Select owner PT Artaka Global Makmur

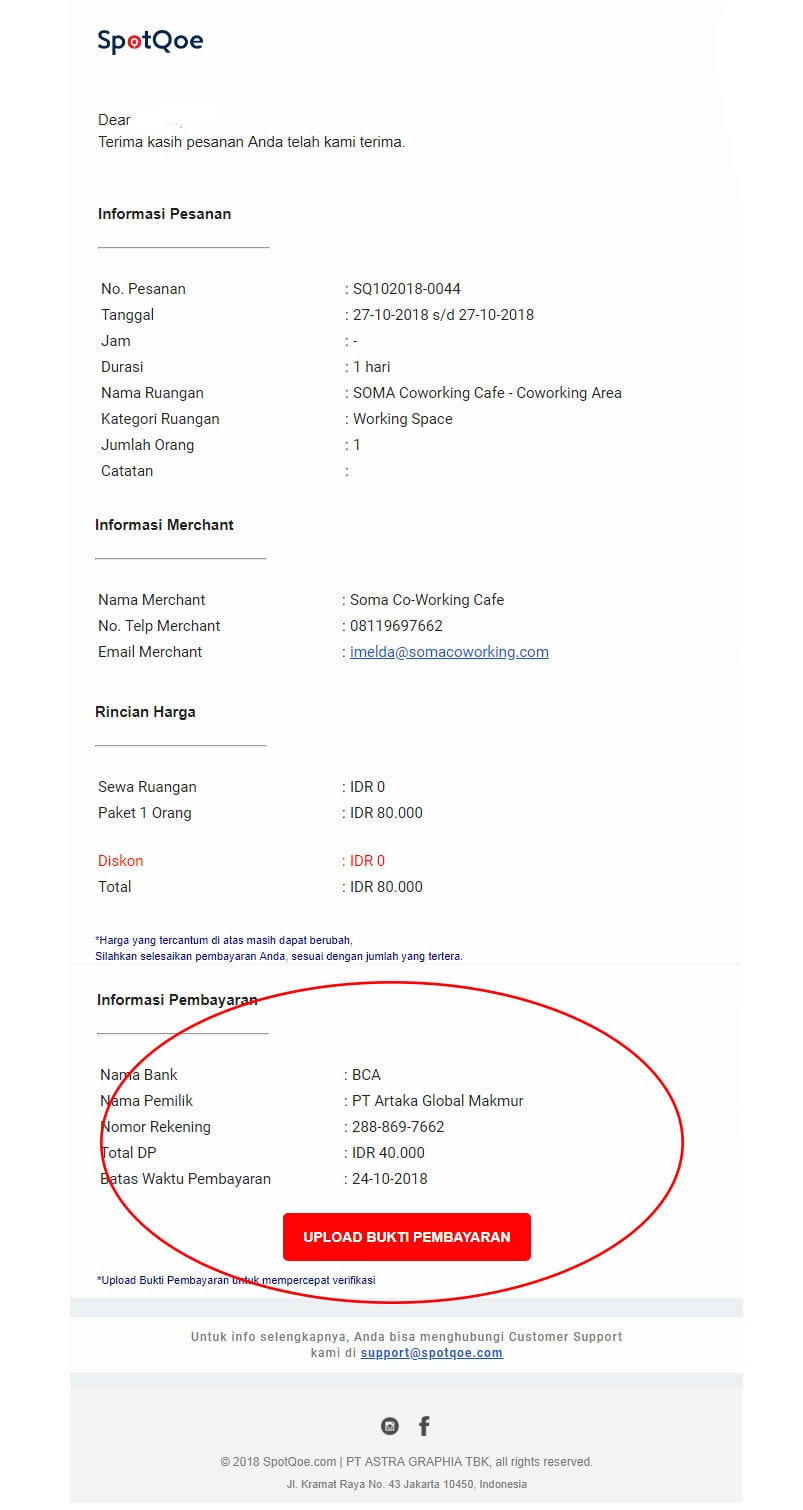(x=438, y=1101)
